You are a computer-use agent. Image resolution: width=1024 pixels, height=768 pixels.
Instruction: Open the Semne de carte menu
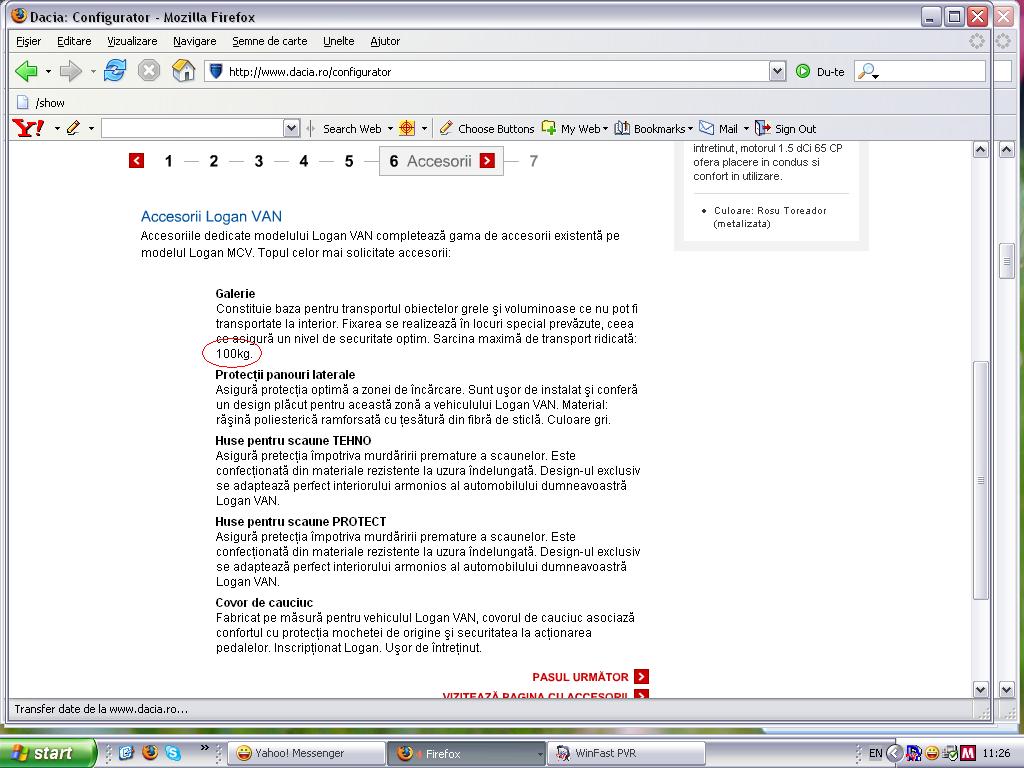tap(270, 41)
